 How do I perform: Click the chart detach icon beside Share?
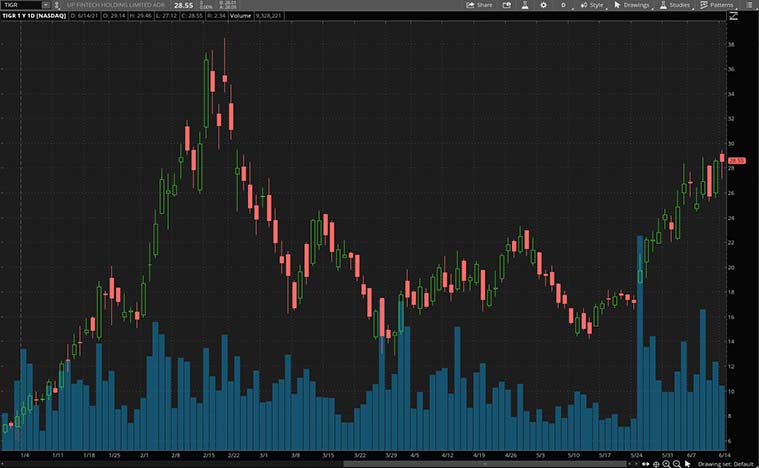tap(506, 5)
